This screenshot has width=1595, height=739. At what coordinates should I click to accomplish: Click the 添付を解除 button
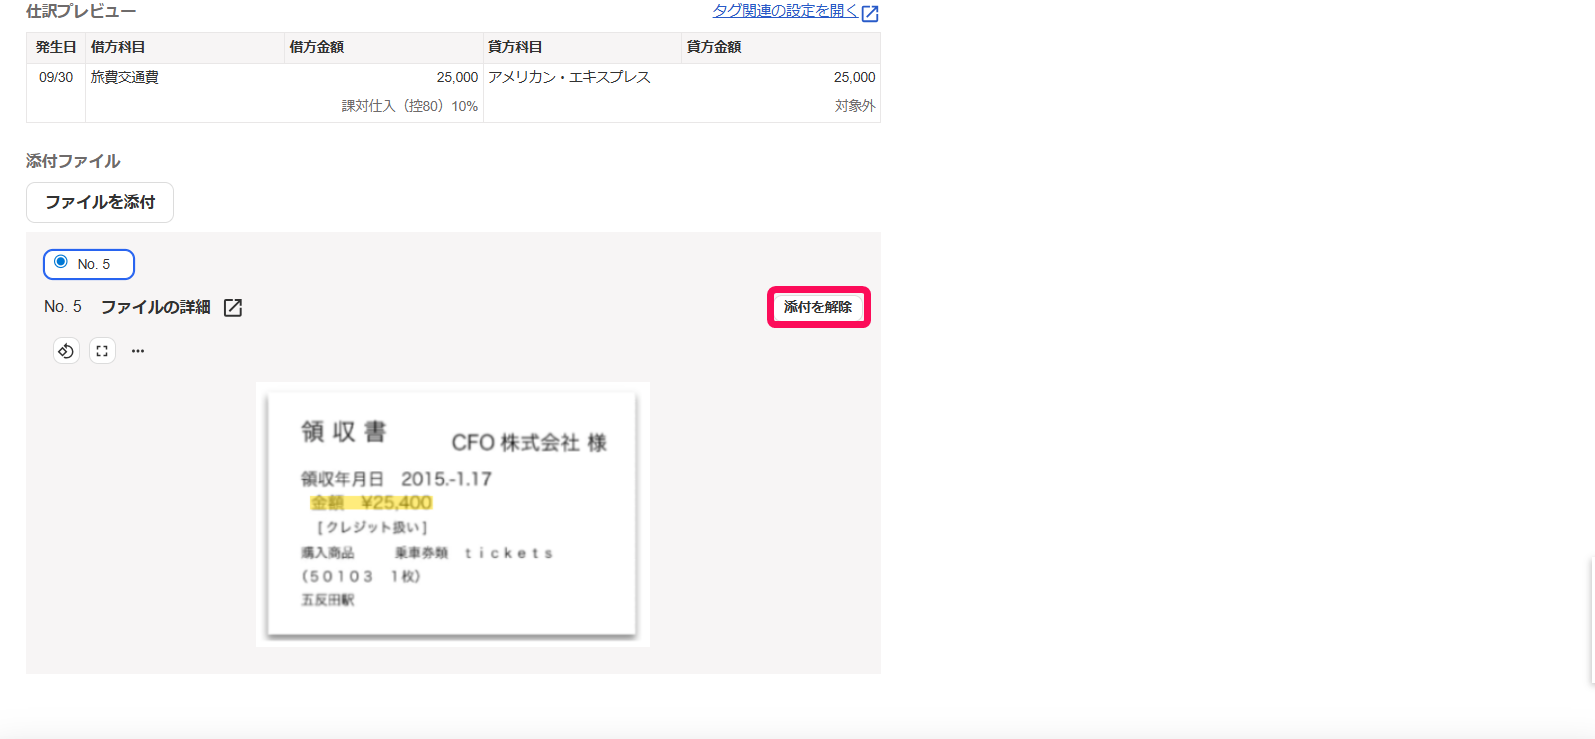coord(818,307)
